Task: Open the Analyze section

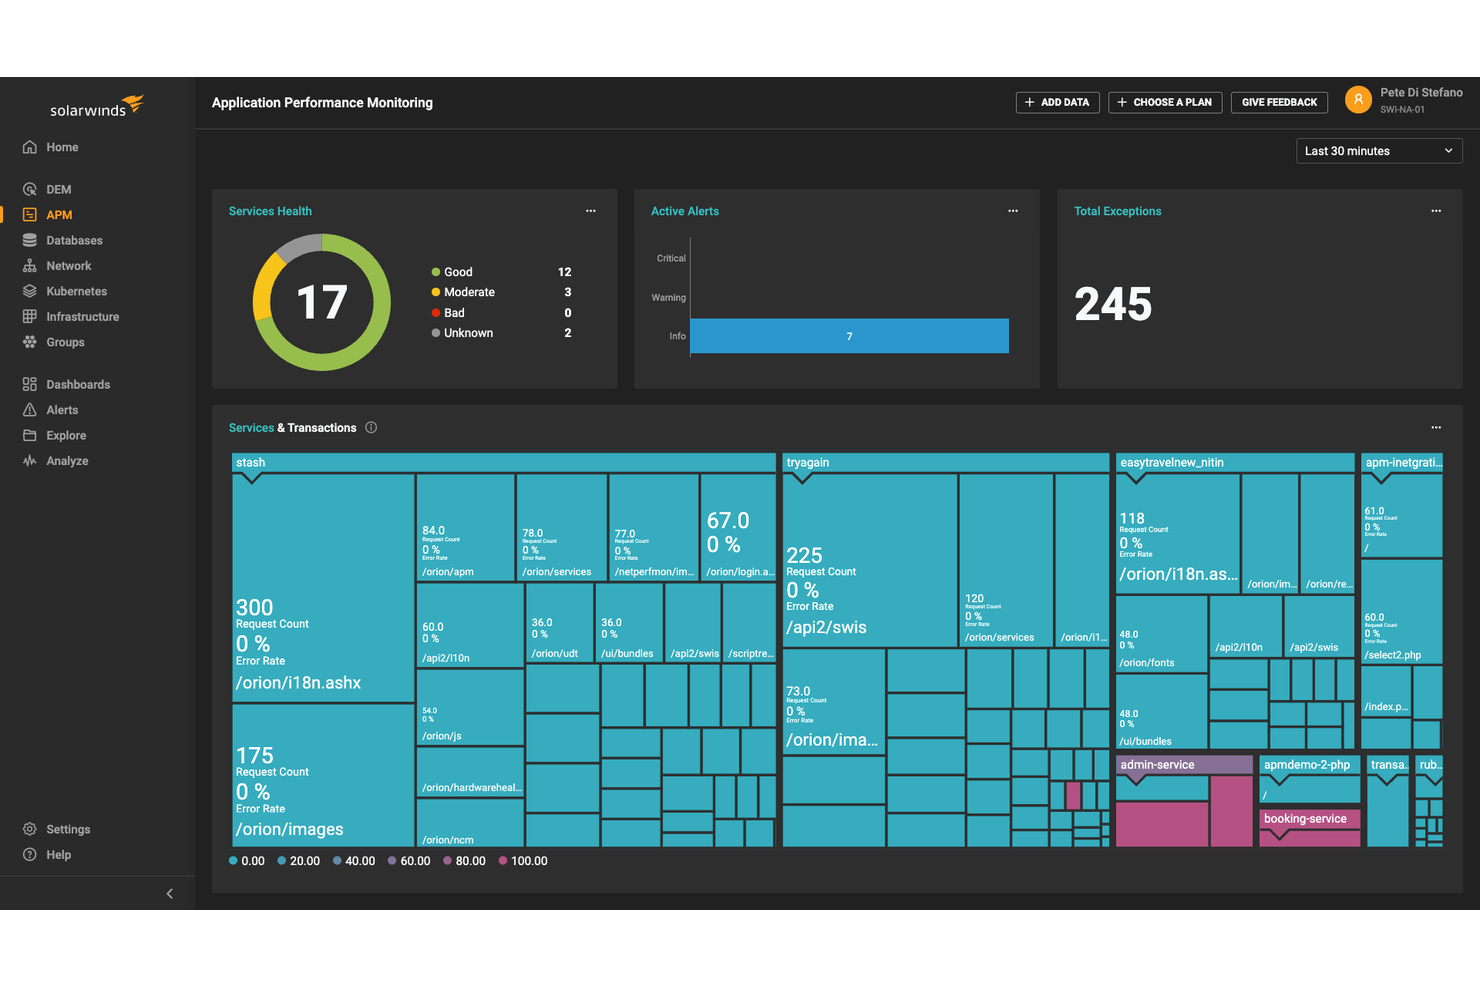Action: click(x=67, y=460)
